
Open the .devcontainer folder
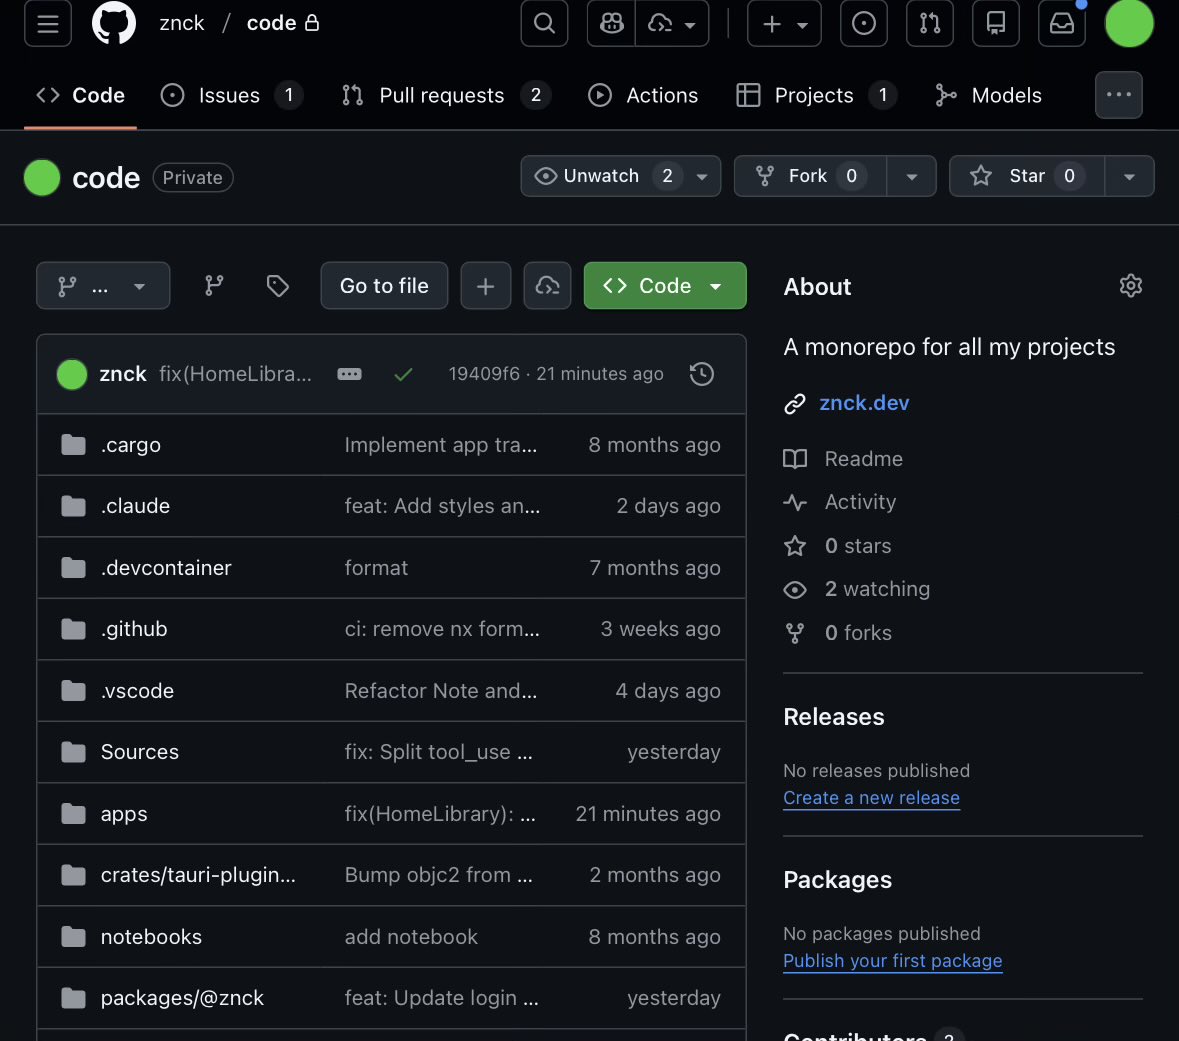click(x=166, y=568)
